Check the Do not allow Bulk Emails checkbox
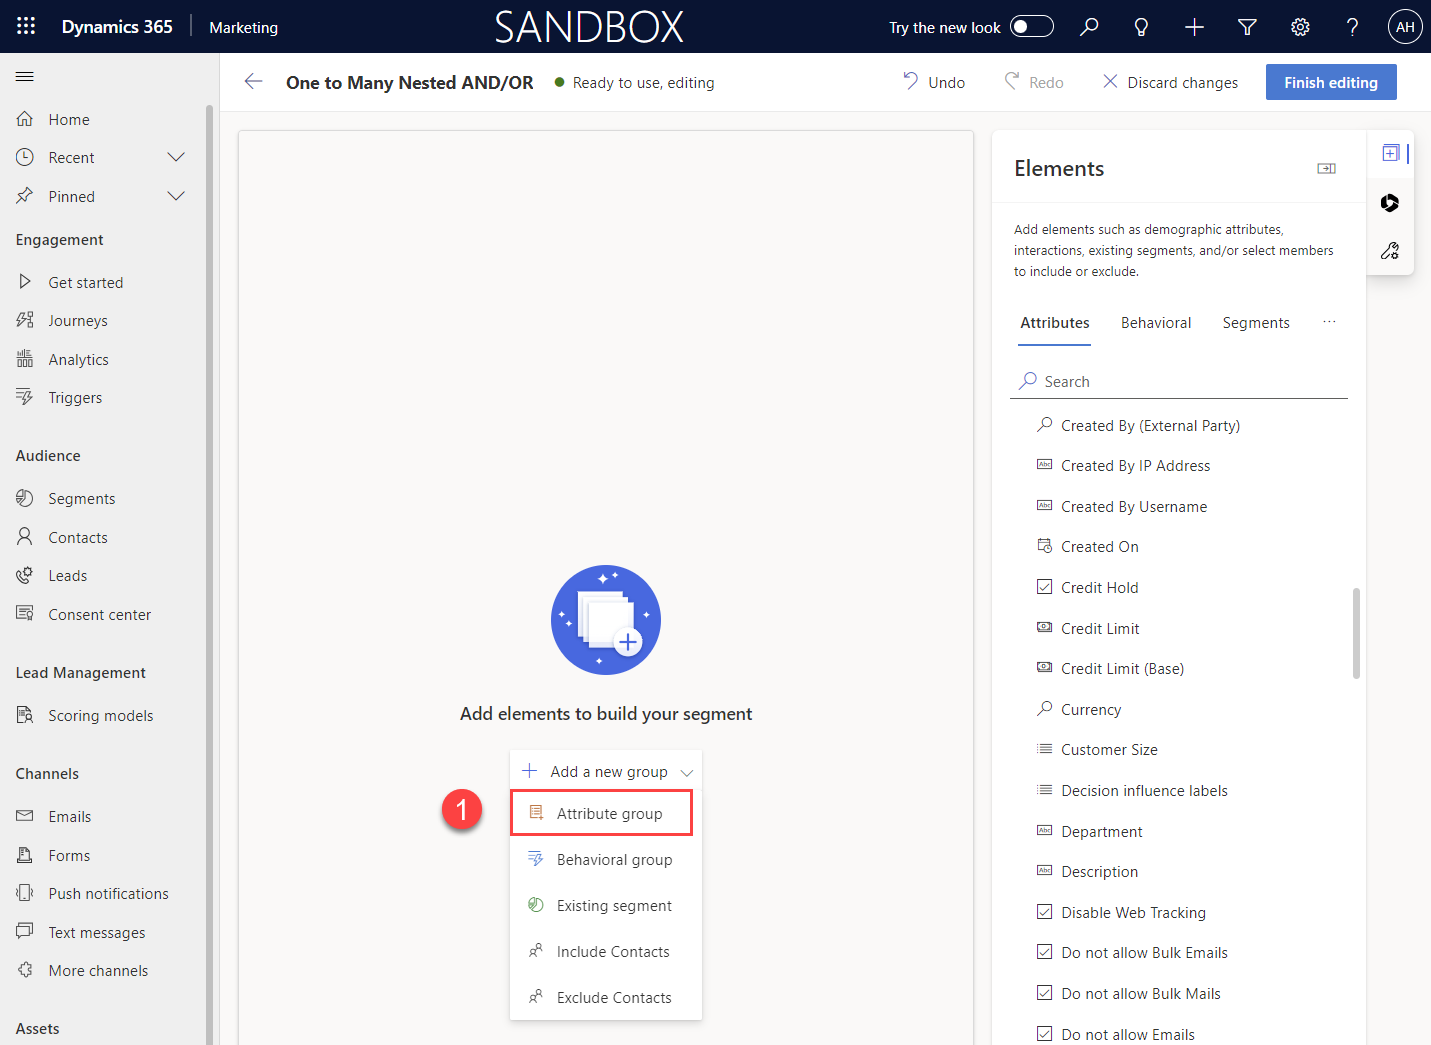Image resolution: width=1431 pixels, height=1045 pixels. (1044, 952)
